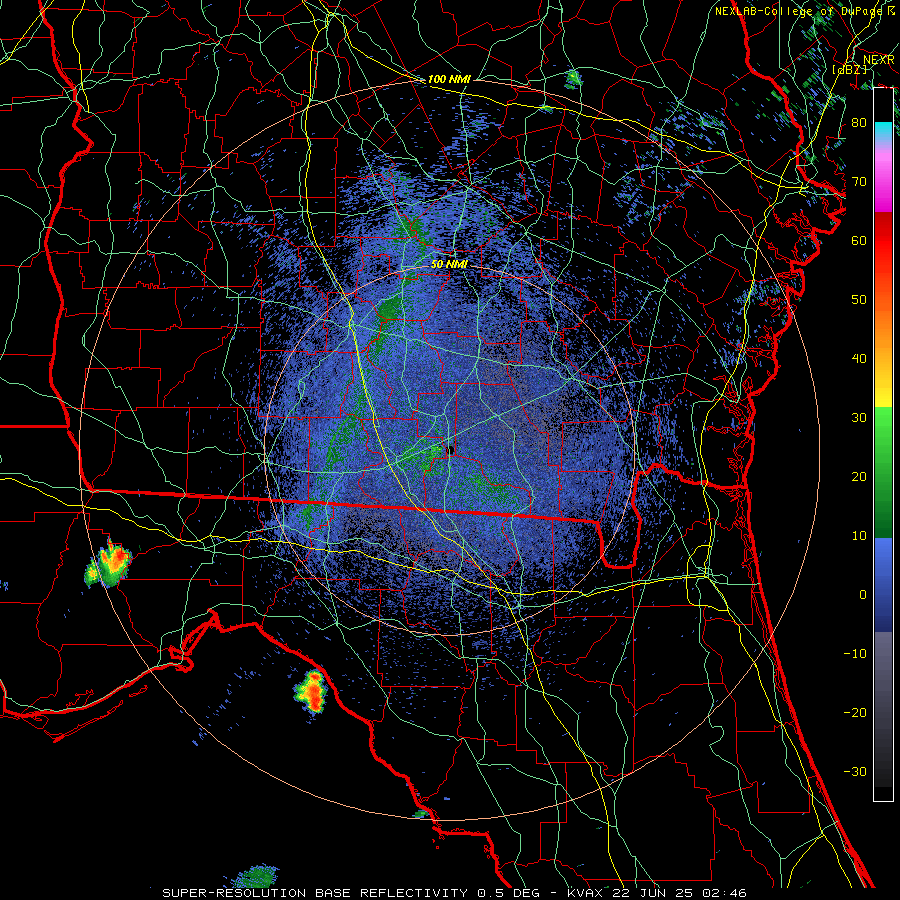Viewport: 900px width, 900px height.
Task: Click the "-10" value on the dBZ scale
Action: click(x=855, y=653)
